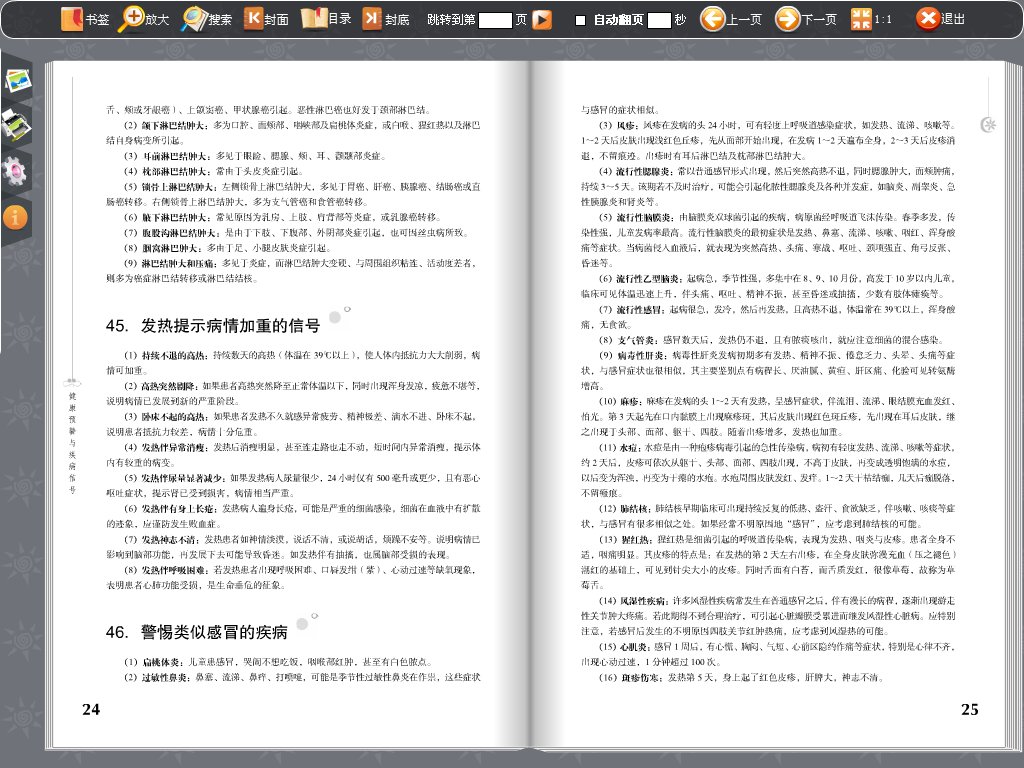
Task: Click the entry (12) 肺结核
Action: tap(625, 508)
